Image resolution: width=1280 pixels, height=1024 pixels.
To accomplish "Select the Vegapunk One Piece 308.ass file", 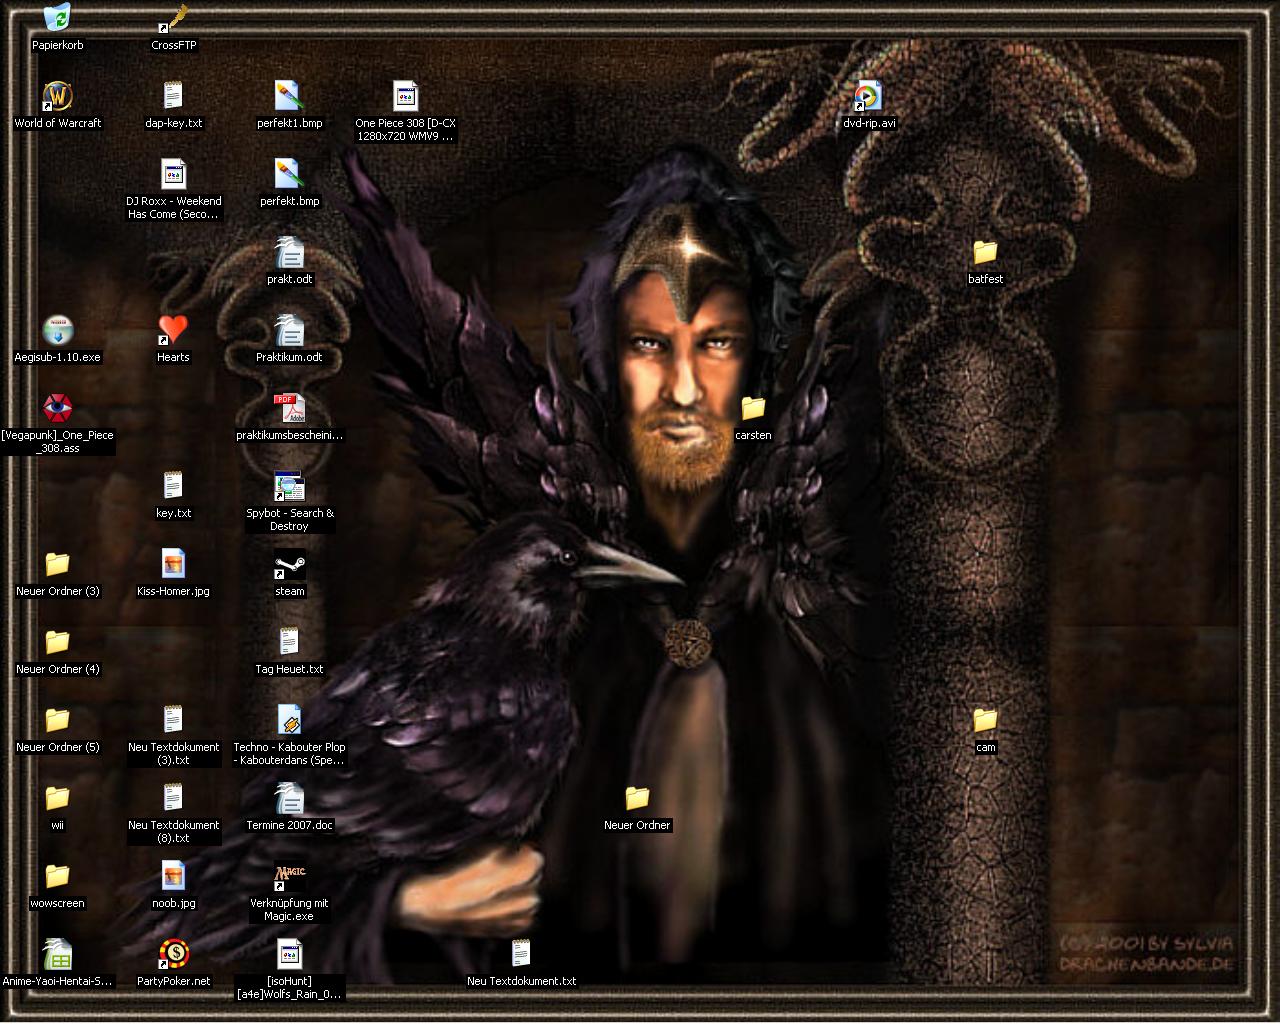I will (x=58, y=409).
